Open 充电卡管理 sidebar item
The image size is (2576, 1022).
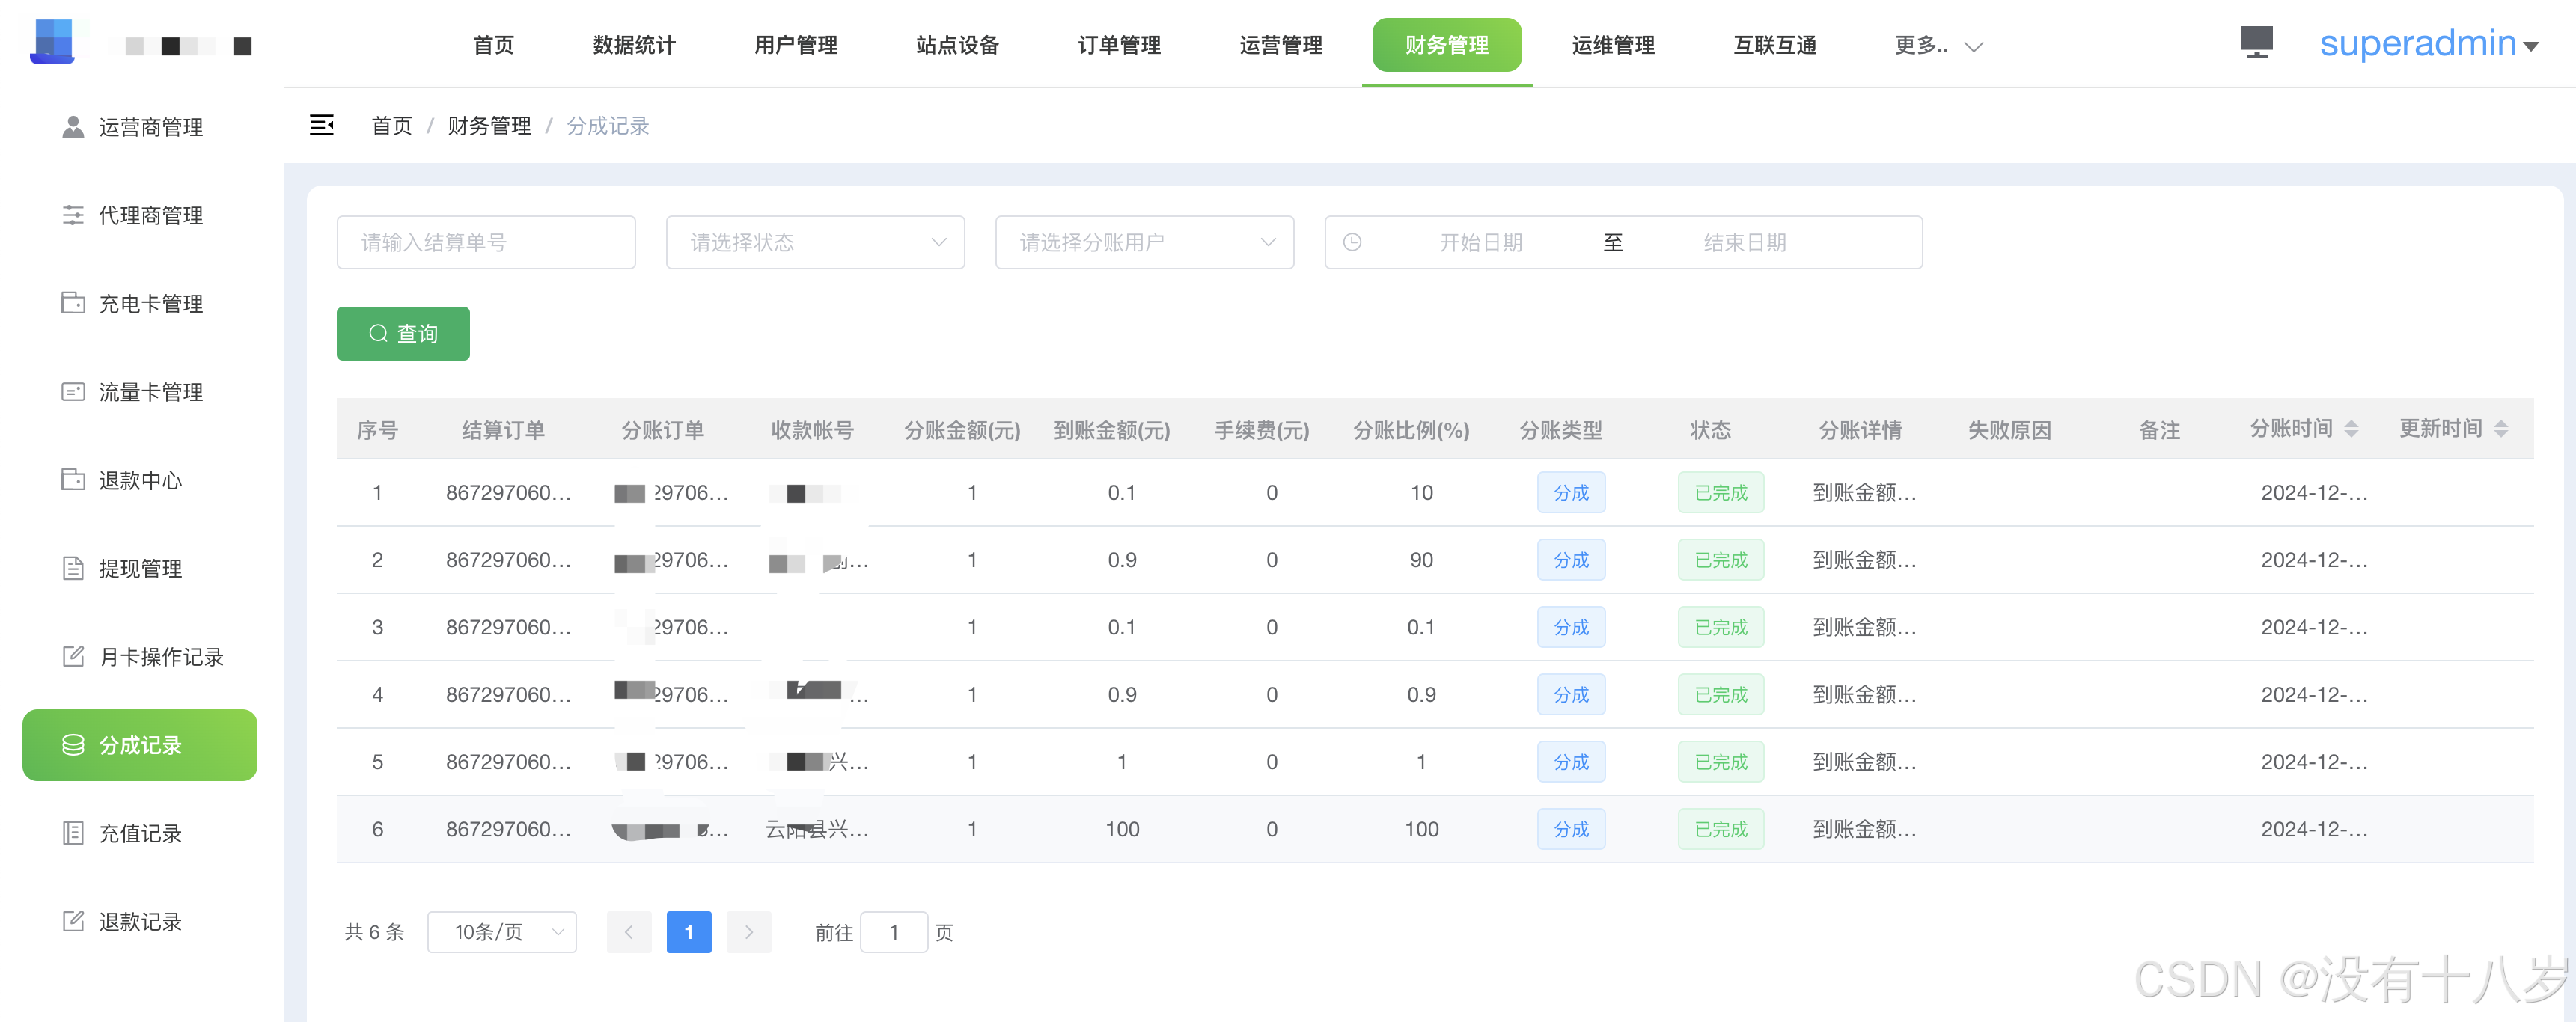point(150,303)
